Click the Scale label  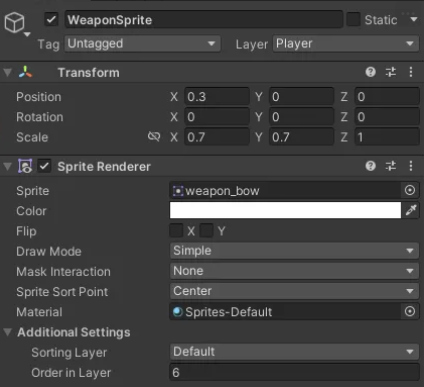pos(32,137)
